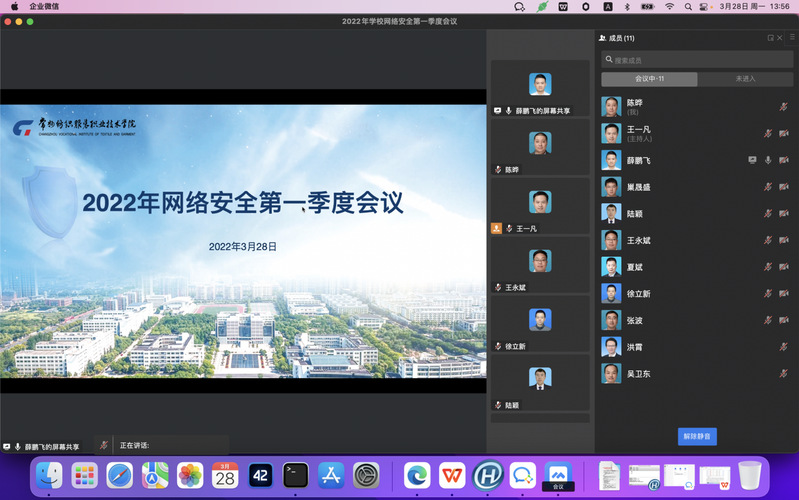Click the Wi-Fi icon in menu bar
This screenshot has width=799, height=500.
pos(670,6)
